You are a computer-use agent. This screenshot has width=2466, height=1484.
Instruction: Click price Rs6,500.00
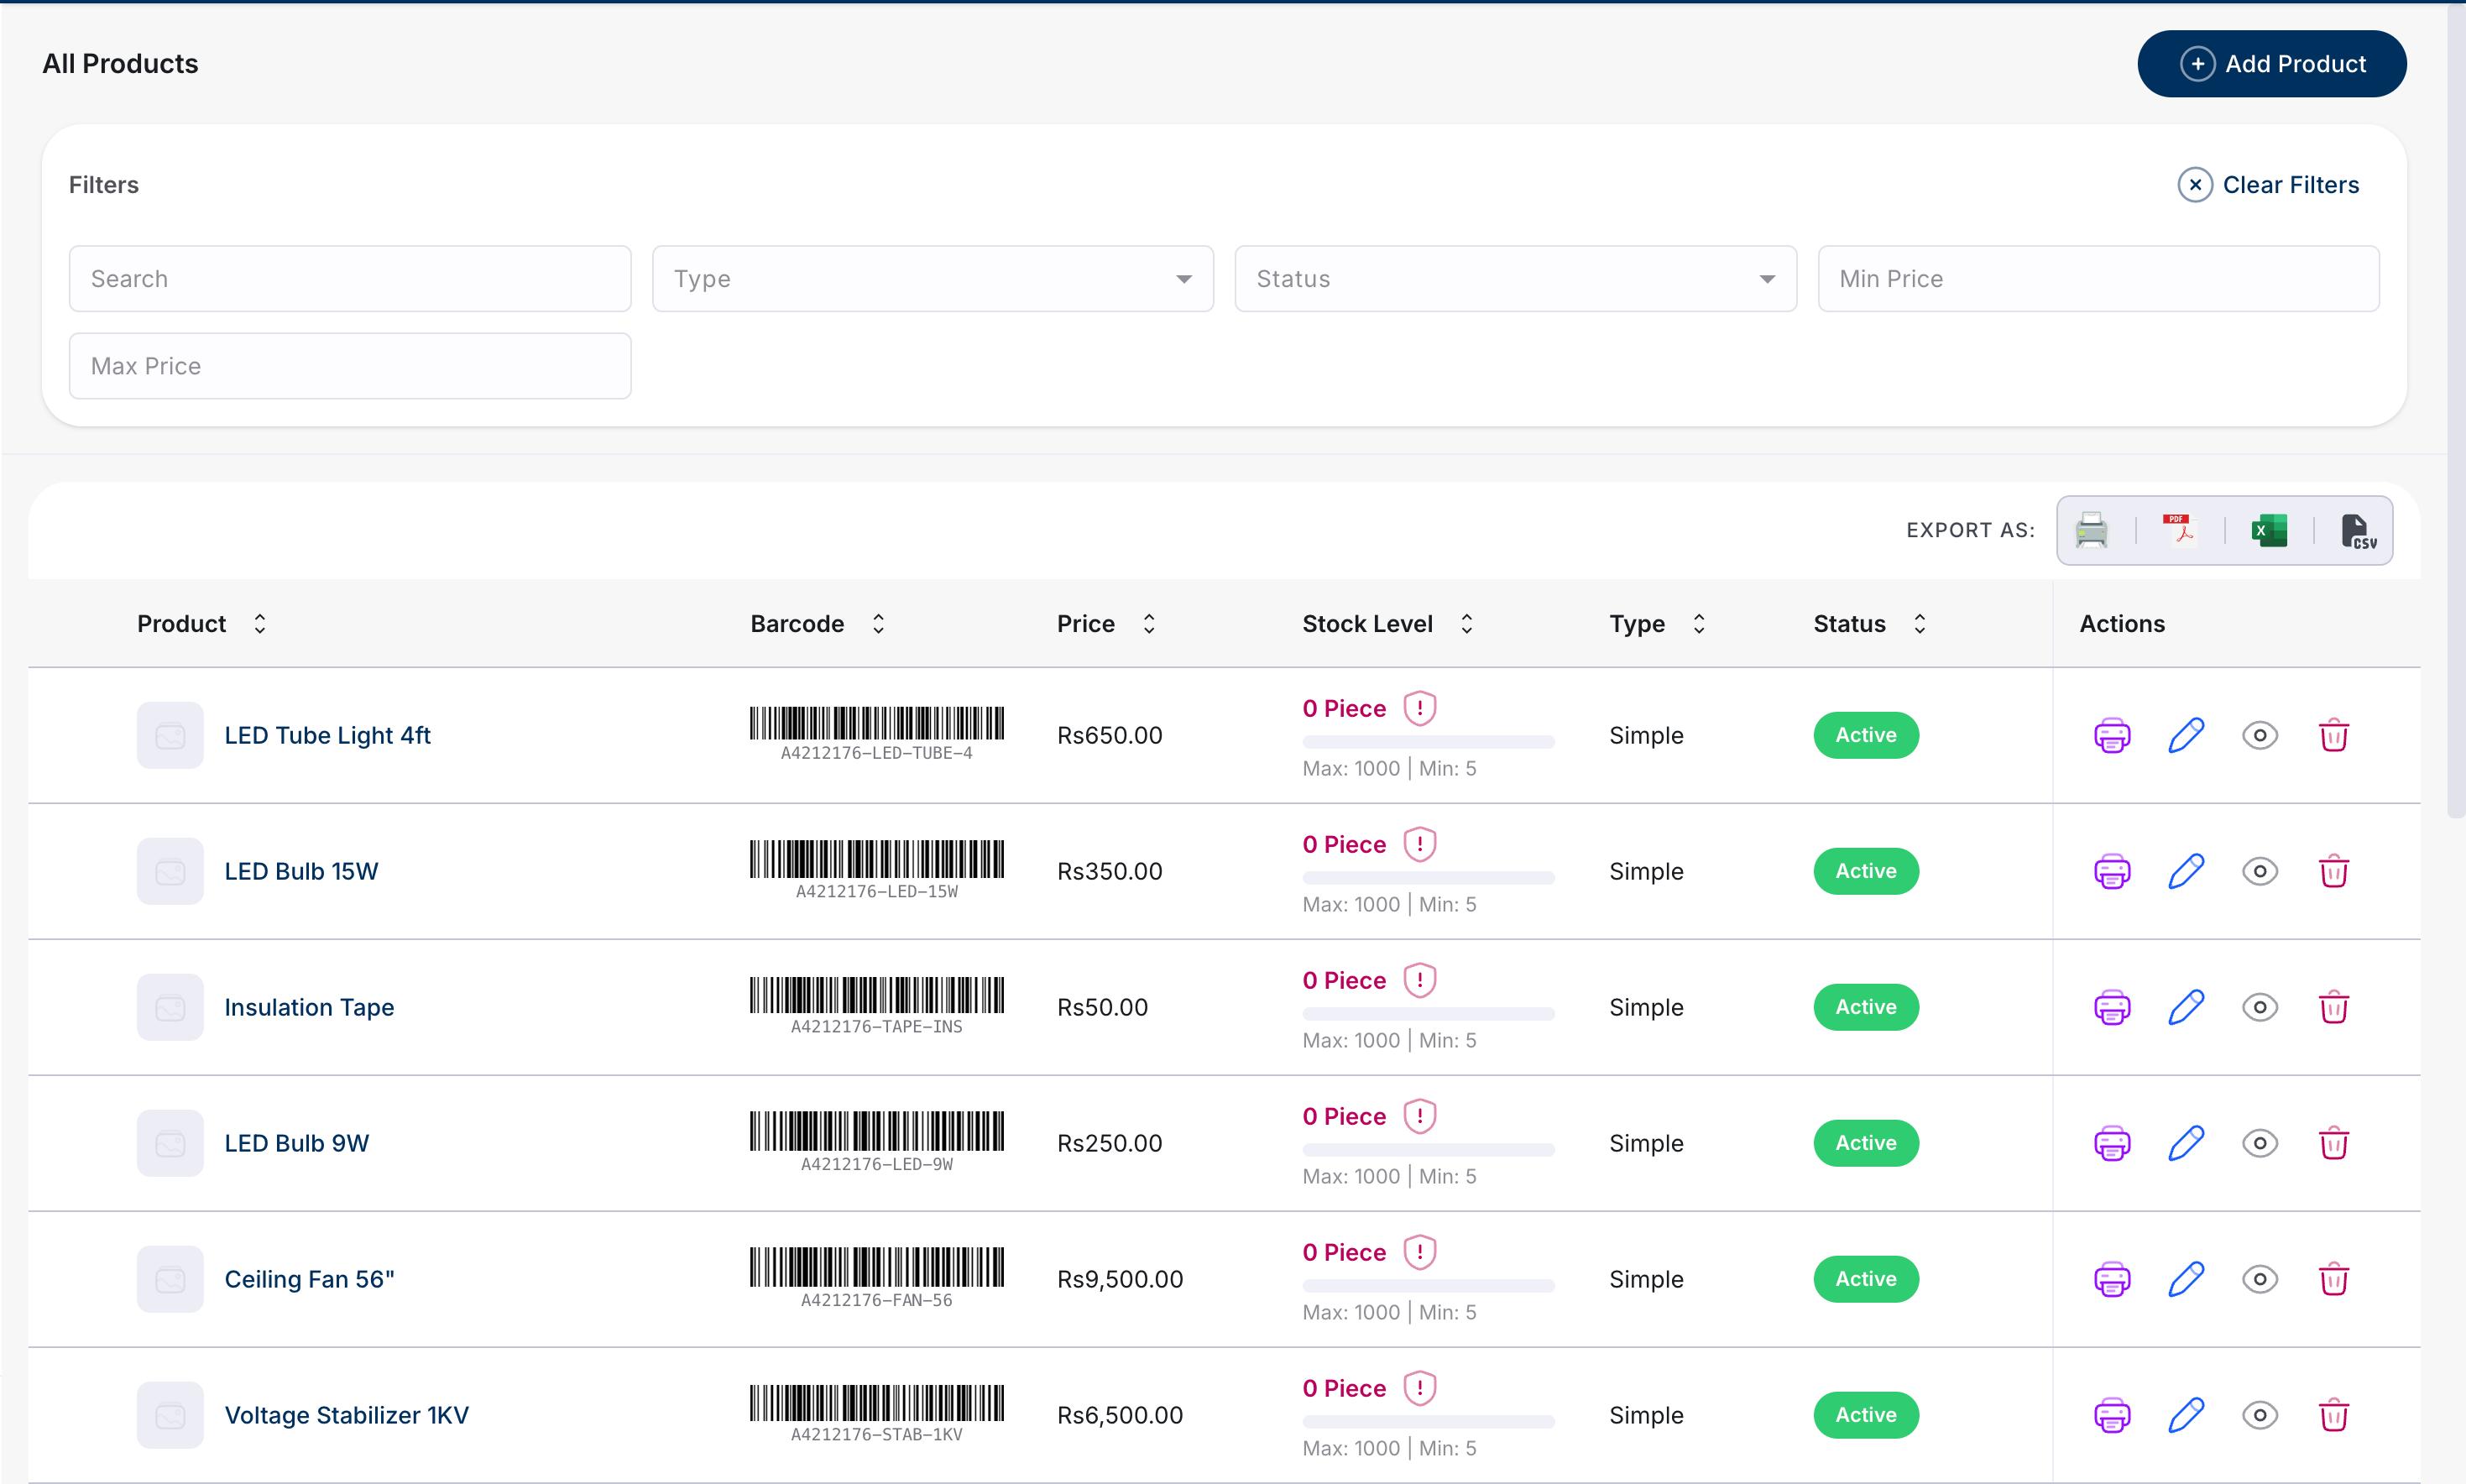pos(1120,1416)
